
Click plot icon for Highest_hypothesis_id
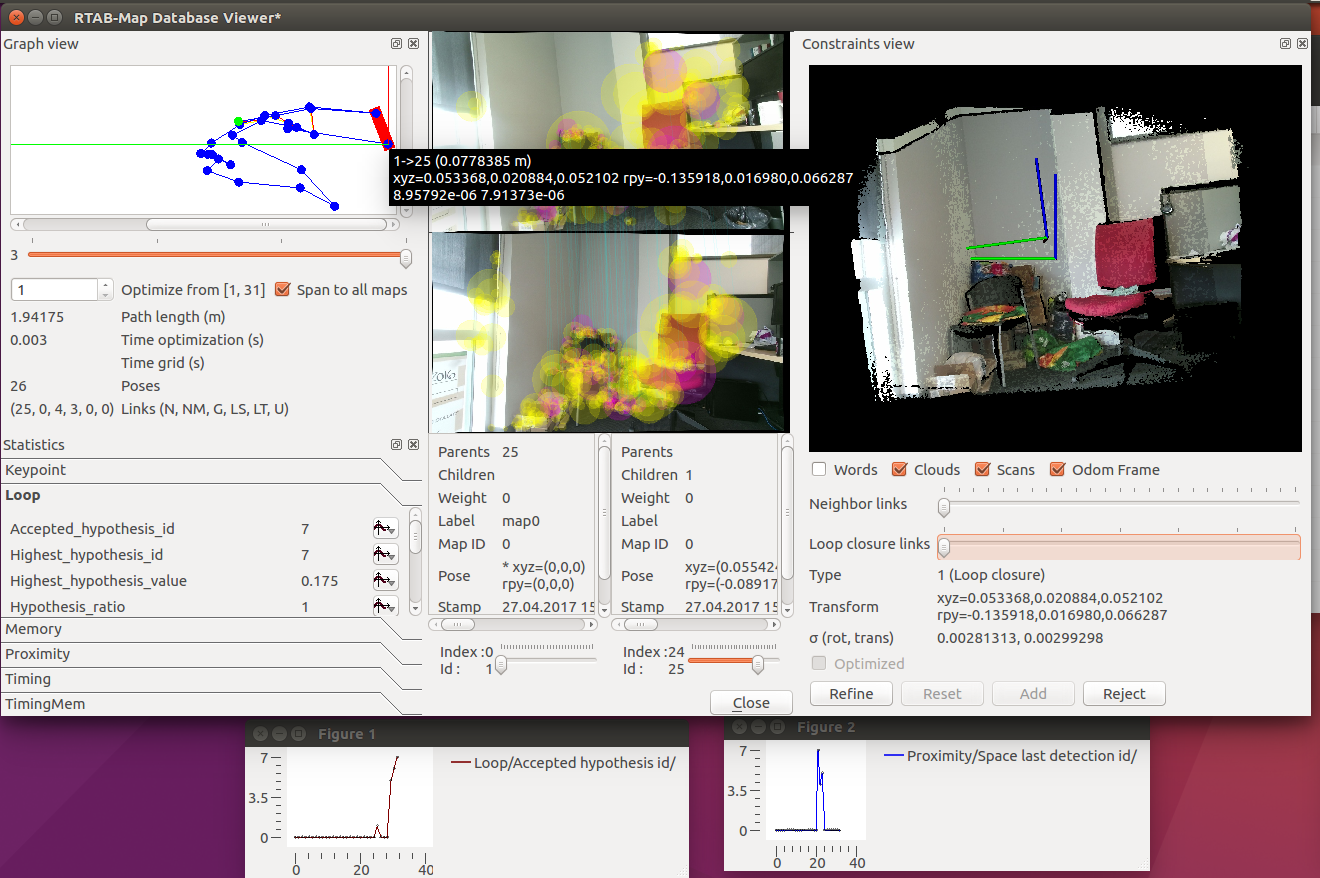coord(384,555)
